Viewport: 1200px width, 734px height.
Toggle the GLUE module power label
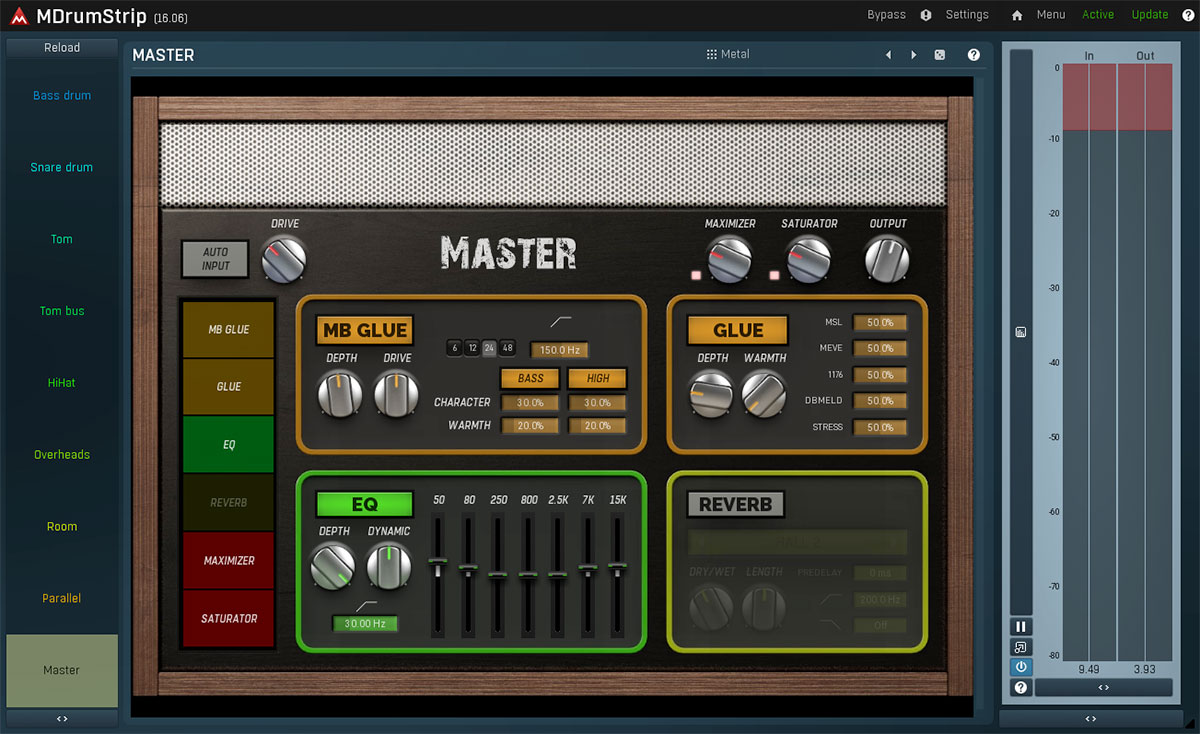pos(738,330)
